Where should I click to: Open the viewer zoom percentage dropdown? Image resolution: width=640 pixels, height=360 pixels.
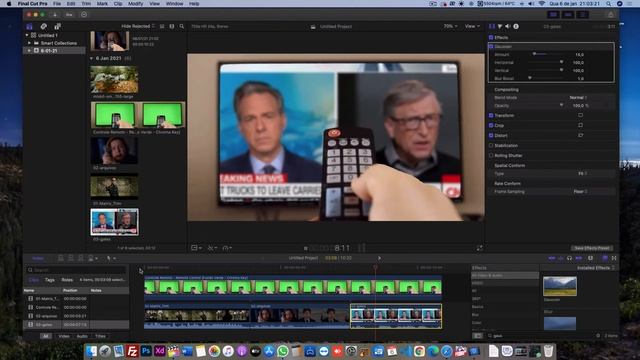[450, 26]
